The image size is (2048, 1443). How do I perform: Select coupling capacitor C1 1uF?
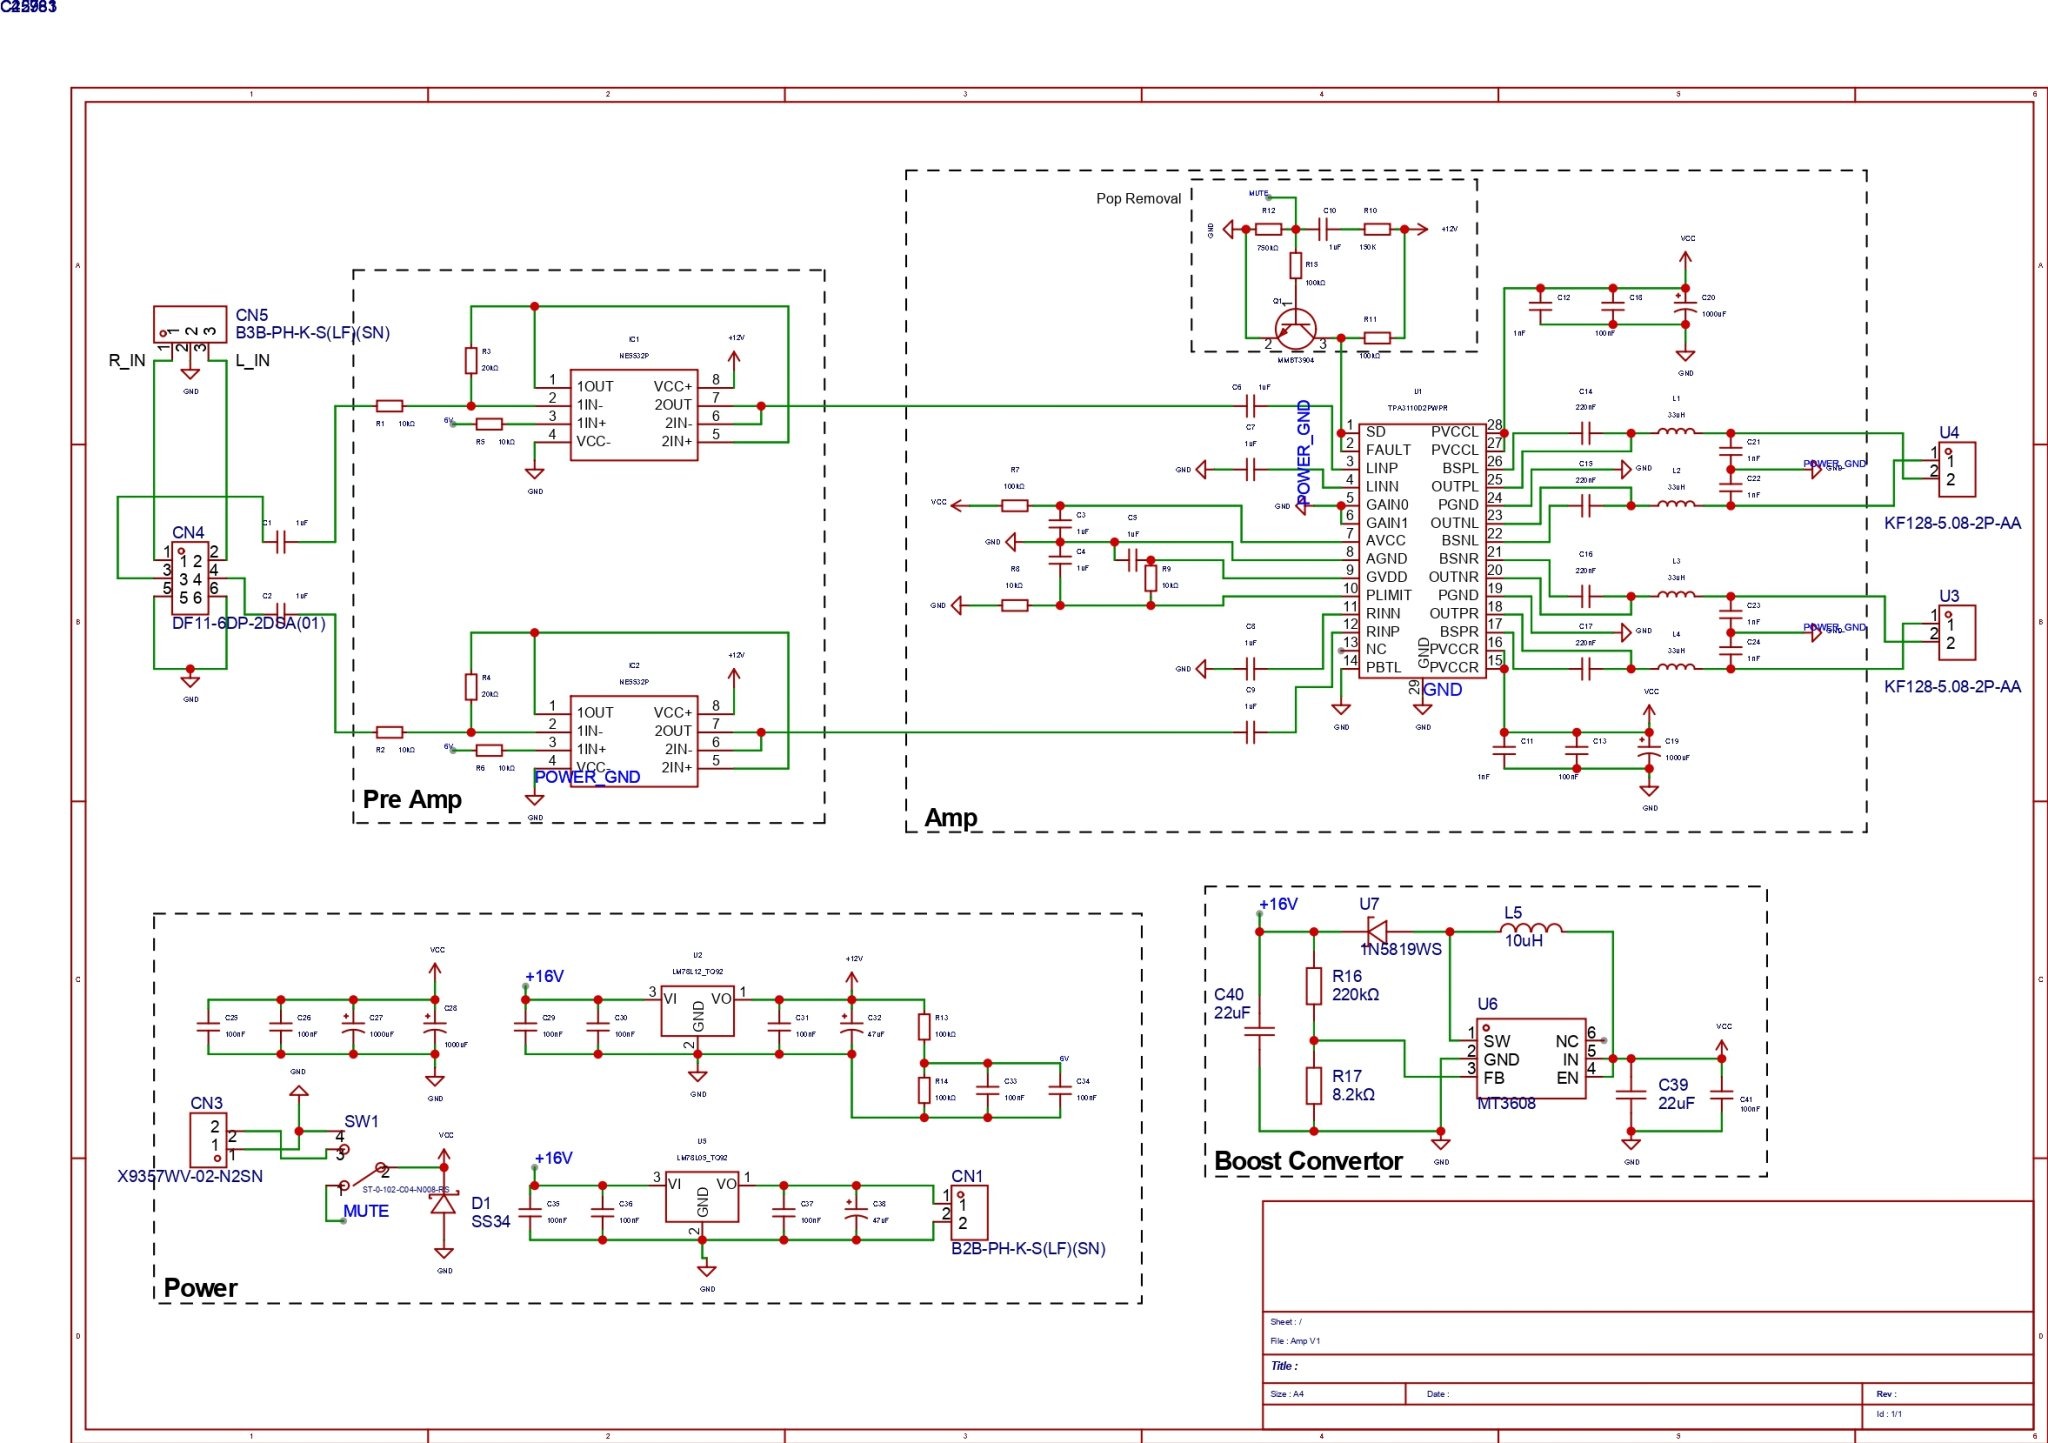coord(281,542)
